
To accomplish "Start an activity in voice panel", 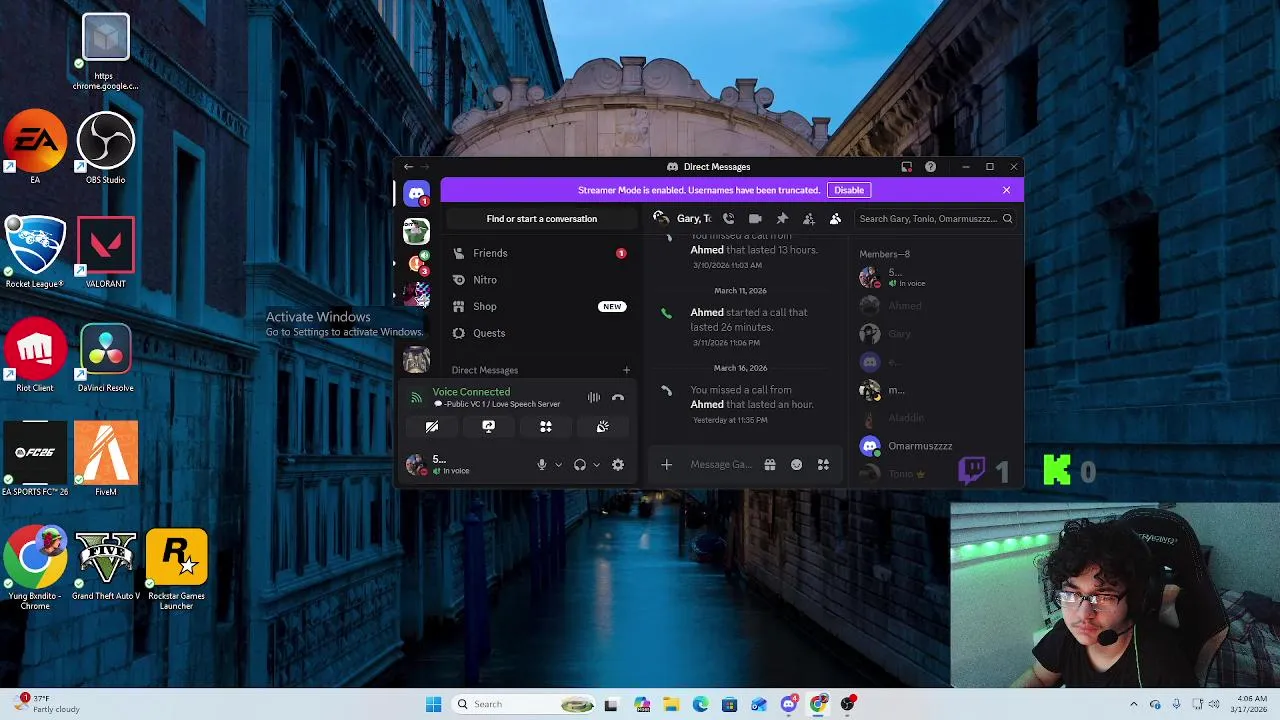I will pyautogui.click(x=546, y=426).
